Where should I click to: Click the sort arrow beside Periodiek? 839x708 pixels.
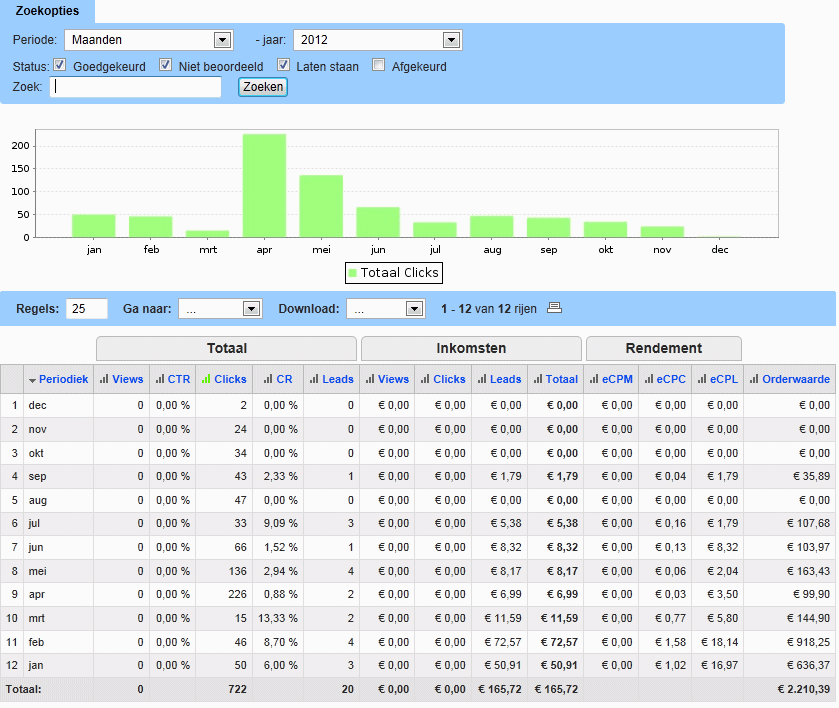click(33, 380)
